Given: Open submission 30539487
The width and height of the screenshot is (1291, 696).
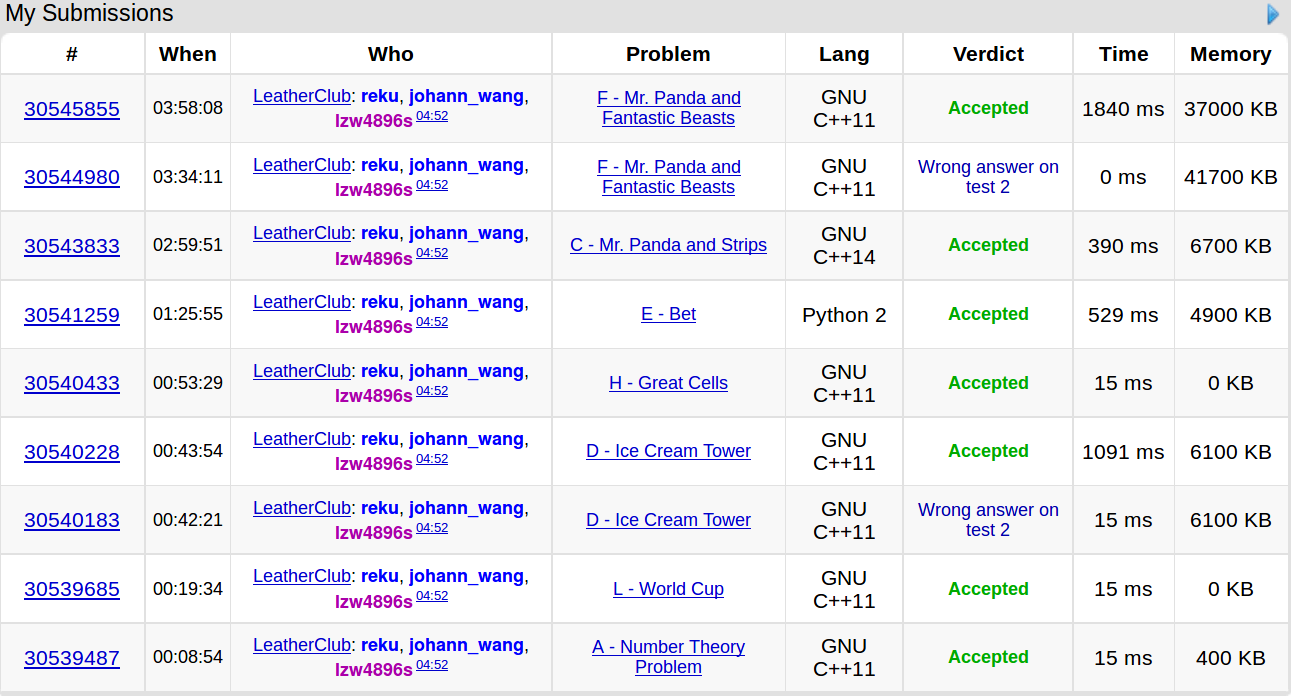Looking at the screenshot, I should 72,658.
